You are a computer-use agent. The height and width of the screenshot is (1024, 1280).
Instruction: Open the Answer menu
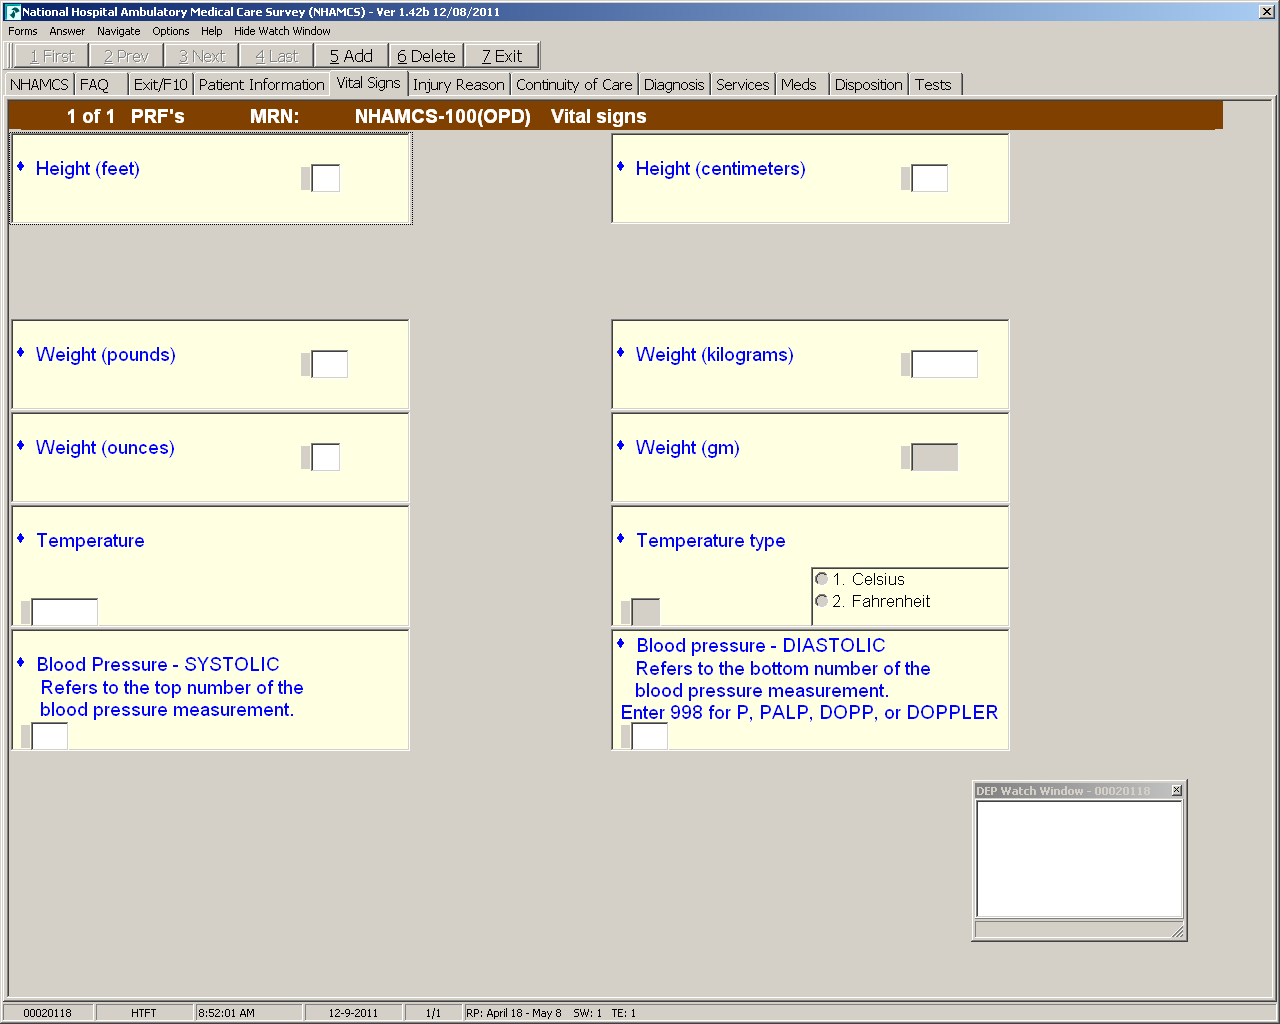[67, 31]
